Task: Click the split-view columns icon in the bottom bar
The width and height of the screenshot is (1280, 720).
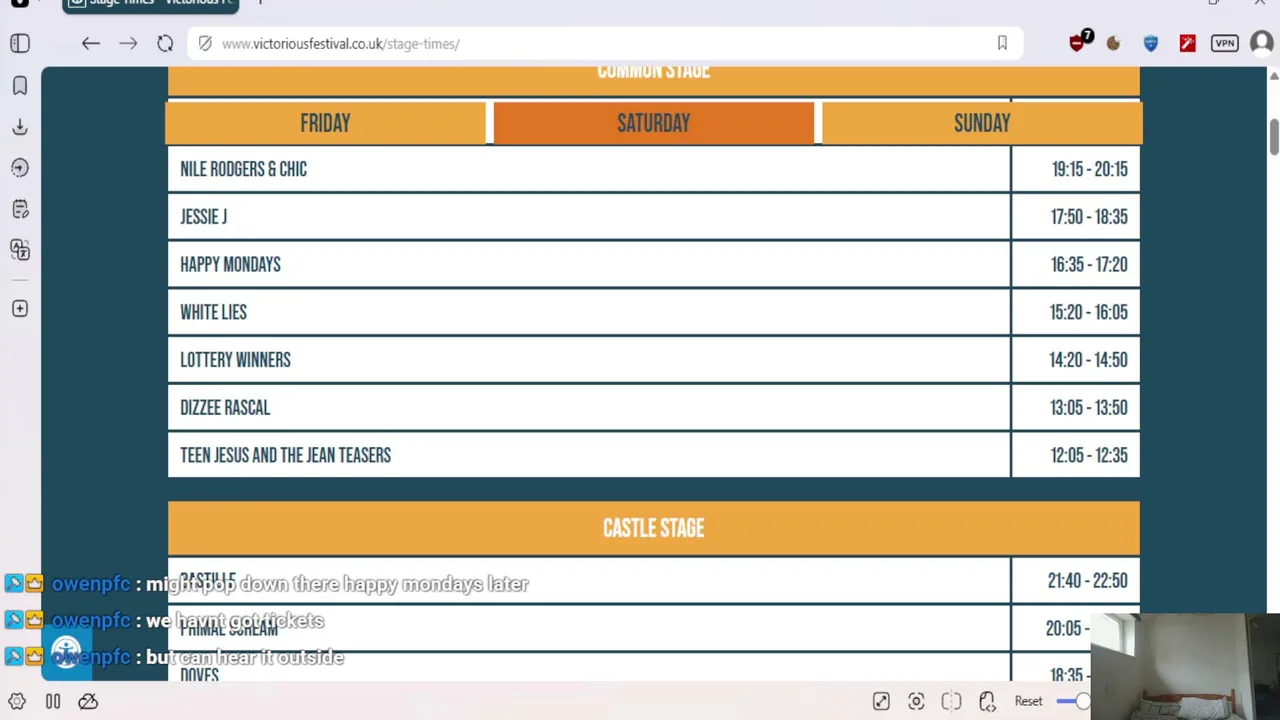Action: click(53, 702)
